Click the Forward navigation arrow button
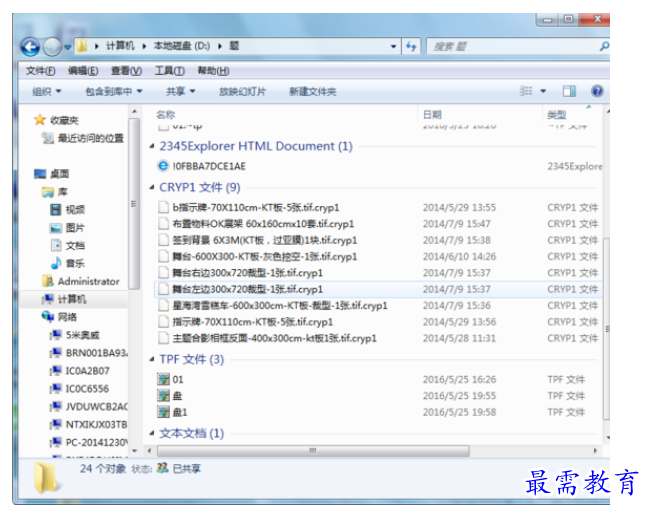 click(x=52, y=47)
